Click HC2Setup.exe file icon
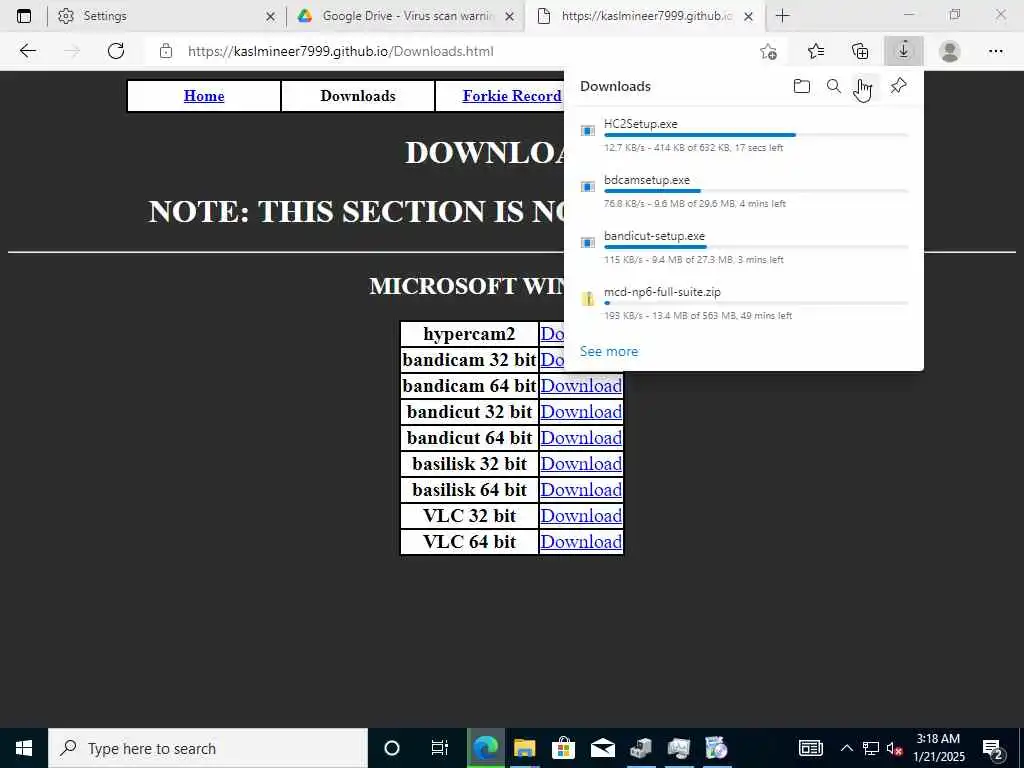Image resolution: width=1024 pixels, height=768 pixels. pyautogui.click(x=588, y=131)
